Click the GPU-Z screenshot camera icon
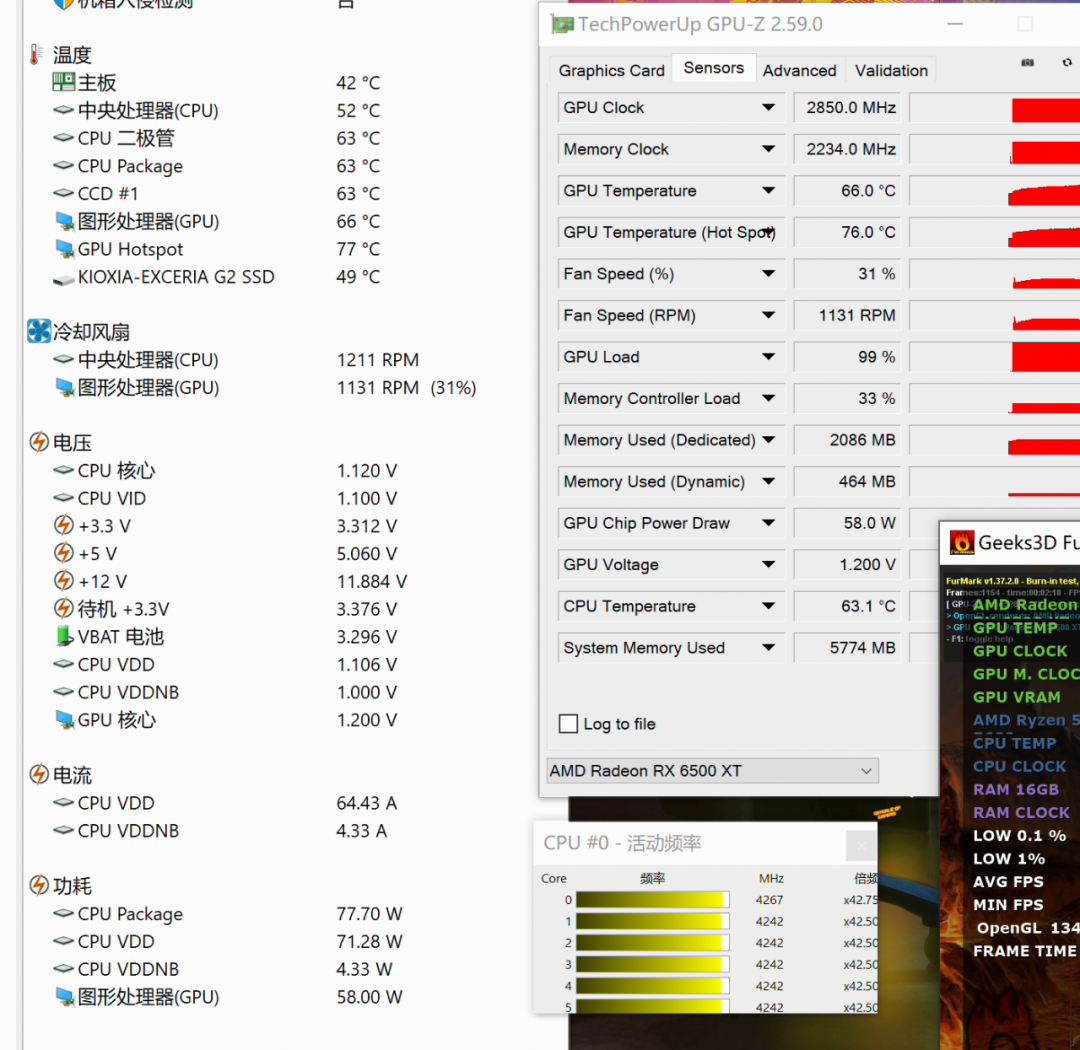Image resolution: width=1080 pixels, height=1050 pixels. [1028, 63]
